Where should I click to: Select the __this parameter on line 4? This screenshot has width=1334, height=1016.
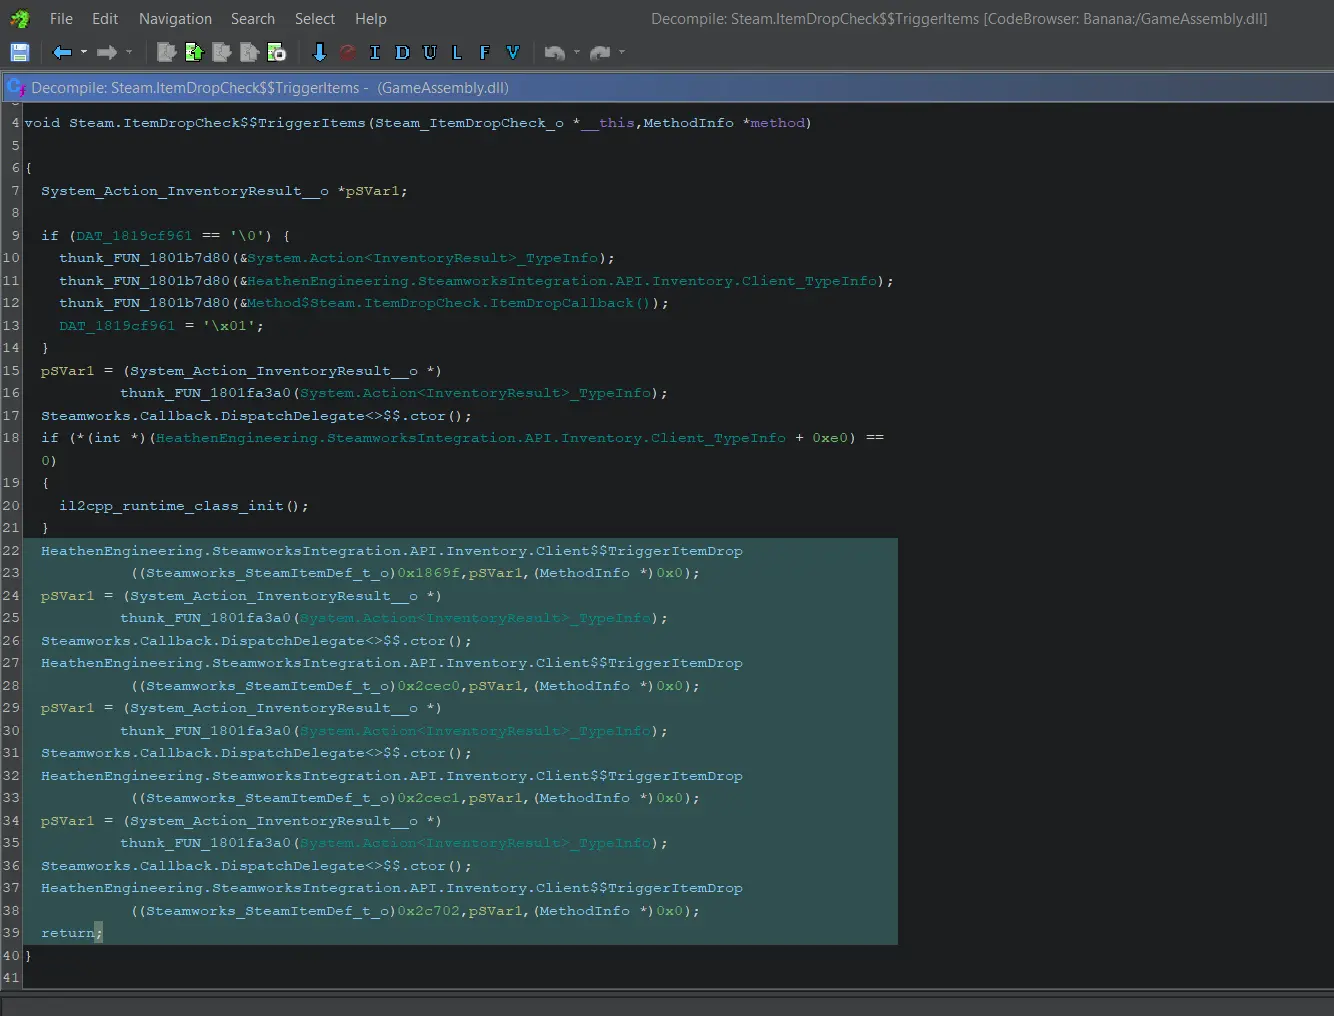pyautogui.click(x=607, y=123)
